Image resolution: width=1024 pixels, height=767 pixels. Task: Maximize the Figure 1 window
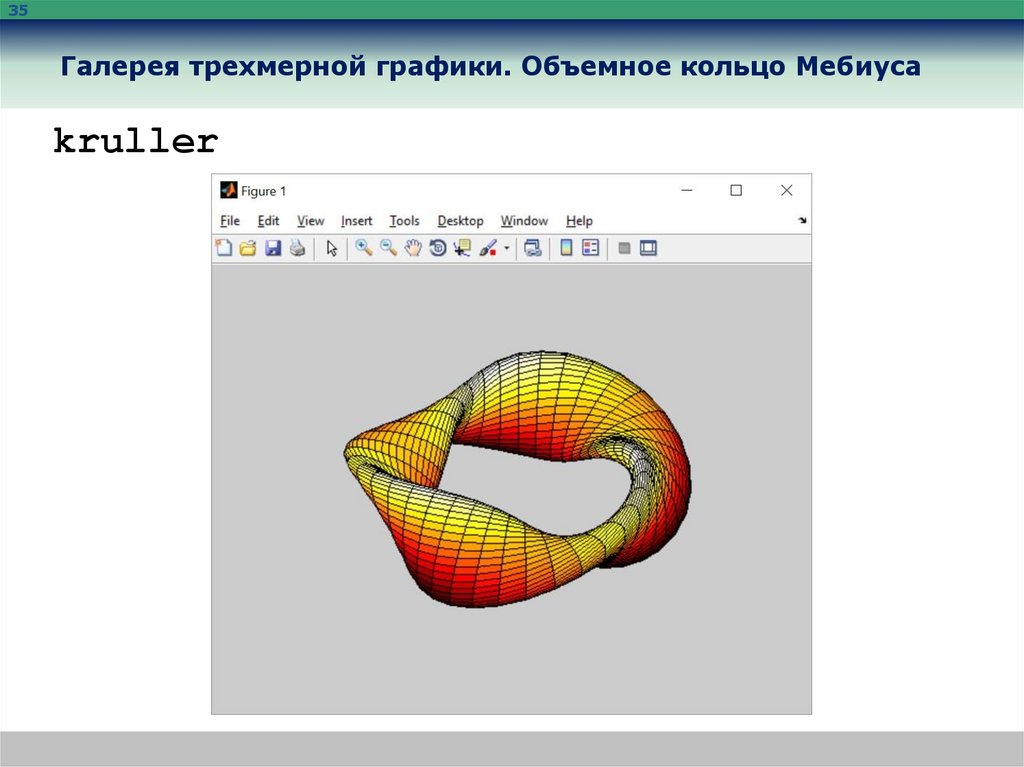click(736, 190)
